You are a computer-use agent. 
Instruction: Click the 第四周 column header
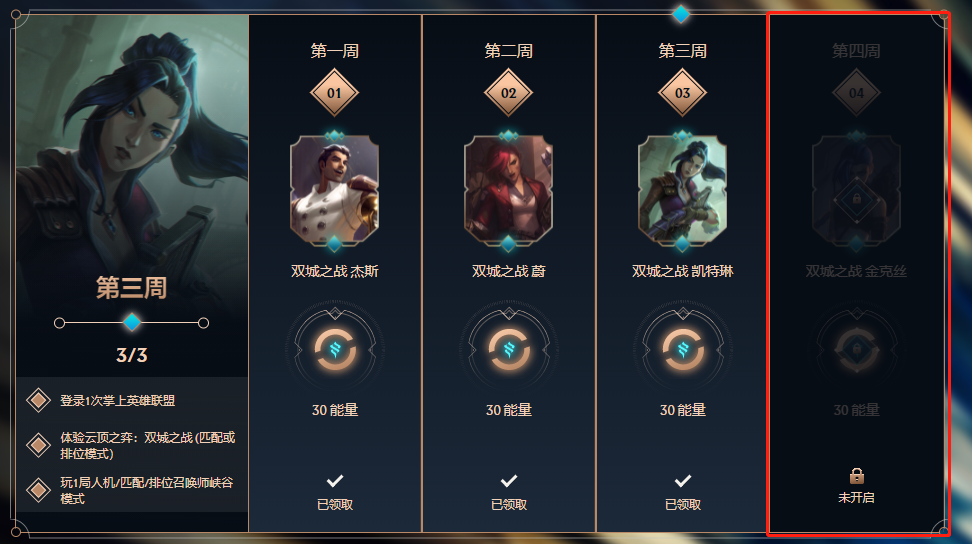point(856,51)
